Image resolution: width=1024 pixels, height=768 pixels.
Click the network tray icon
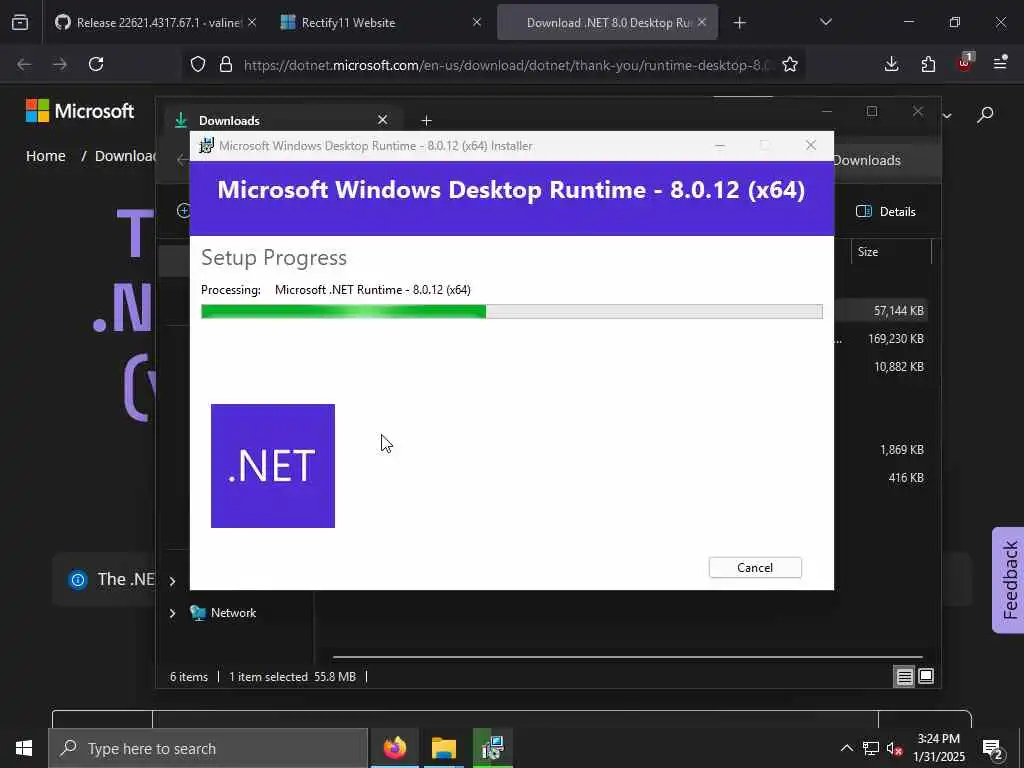click(871, 748)
